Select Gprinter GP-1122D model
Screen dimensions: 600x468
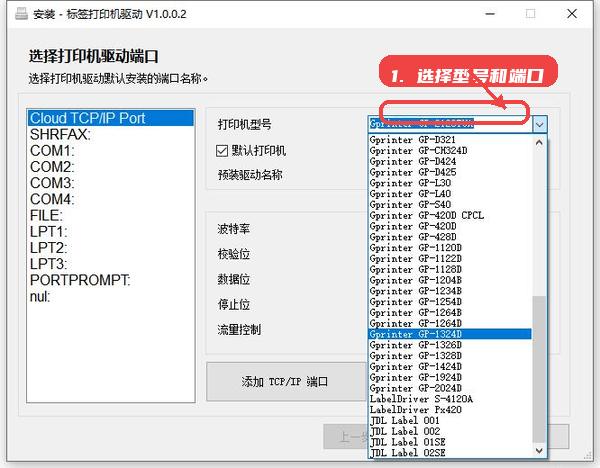(x=450, y=259)
